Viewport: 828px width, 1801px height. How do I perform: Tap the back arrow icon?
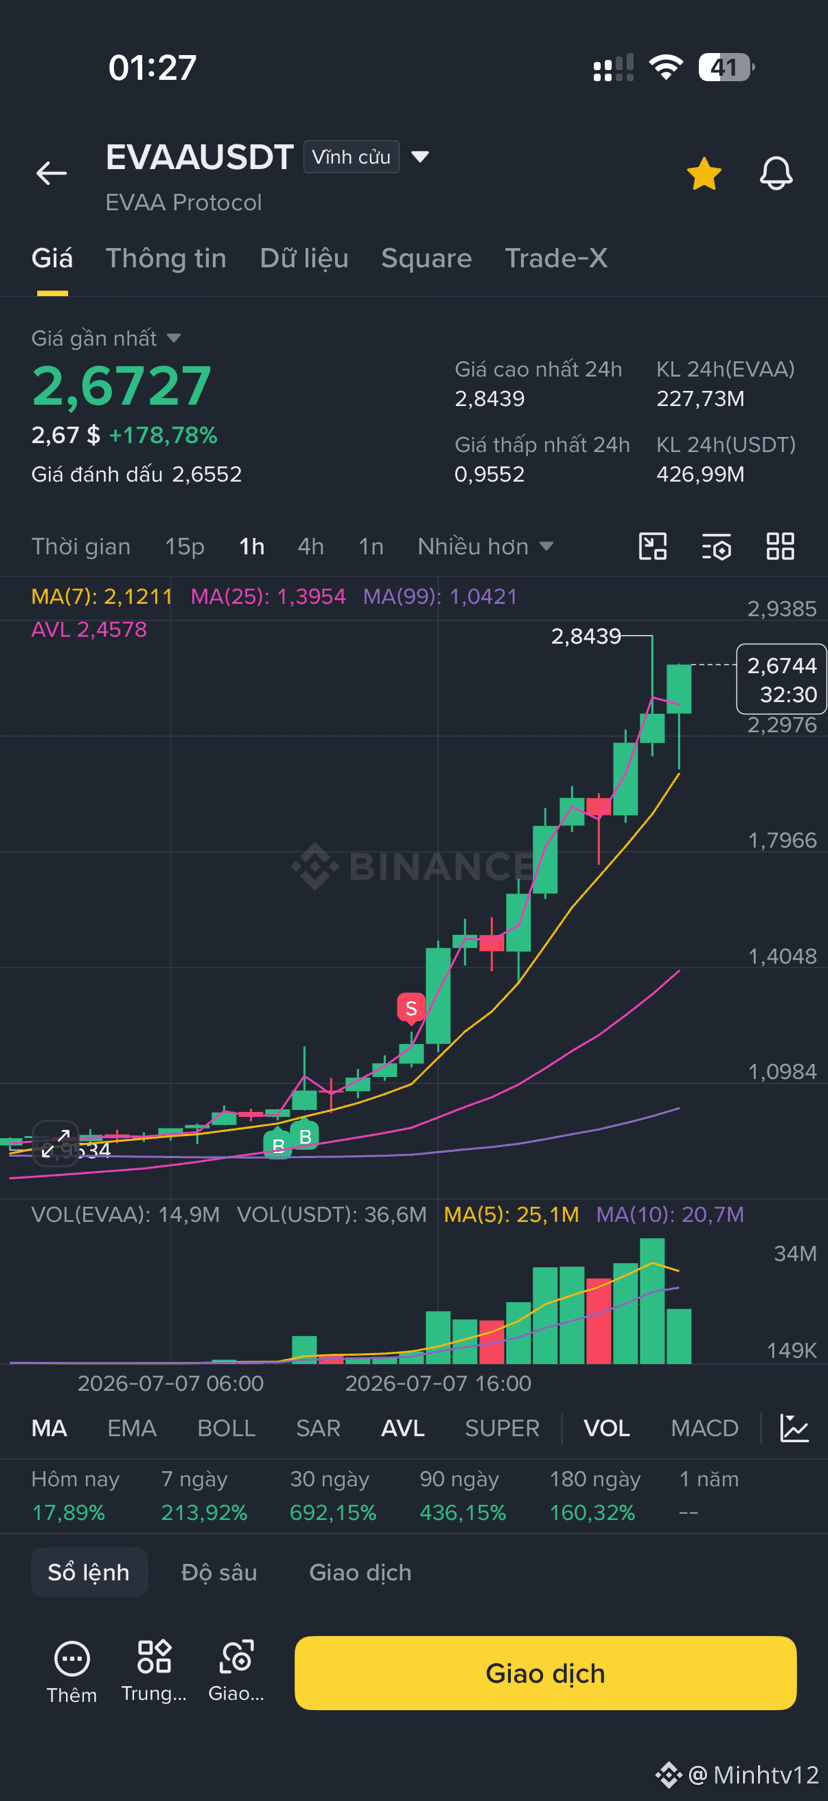click(52, 173)
